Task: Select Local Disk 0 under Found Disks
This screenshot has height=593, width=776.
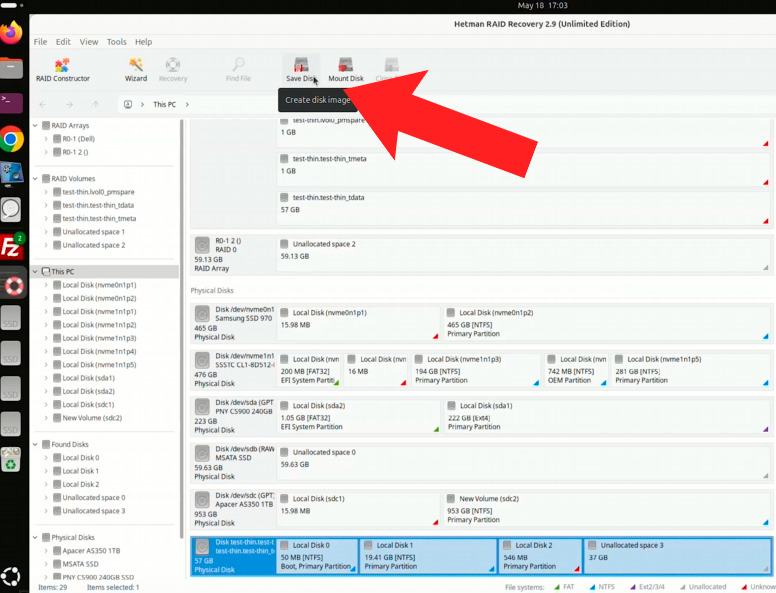Action: point(80,458)
